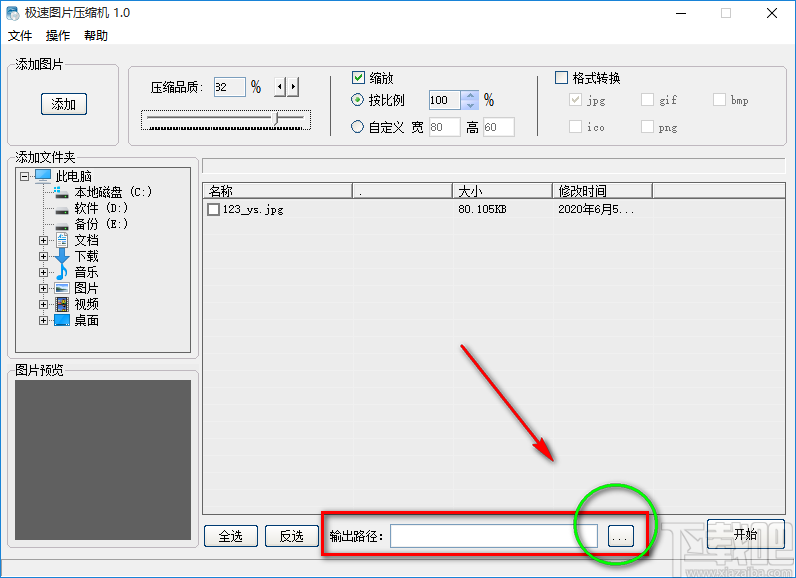Select 本地磁盘 (C:) in folder tree
Viewport: 796px width, 578px height.
113,192
